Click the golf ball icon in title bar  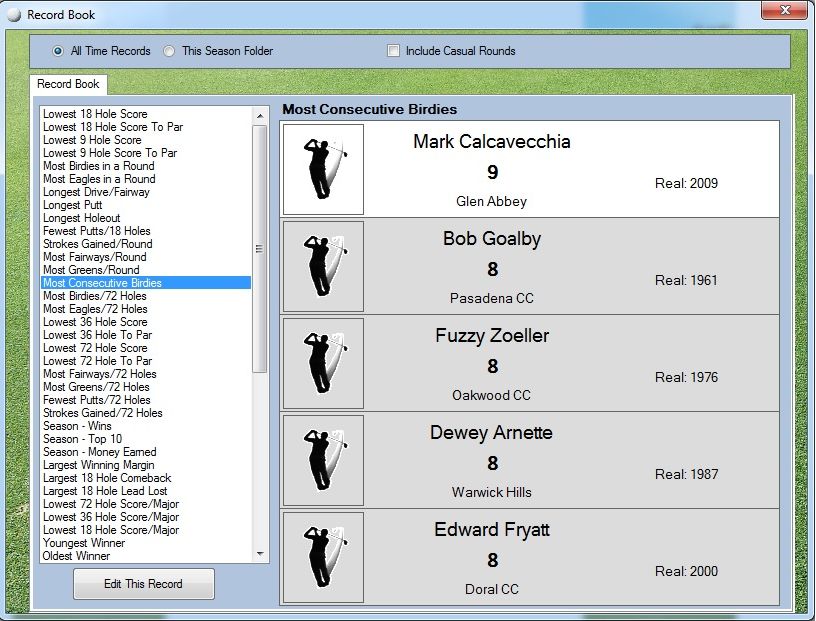point(14,15)
